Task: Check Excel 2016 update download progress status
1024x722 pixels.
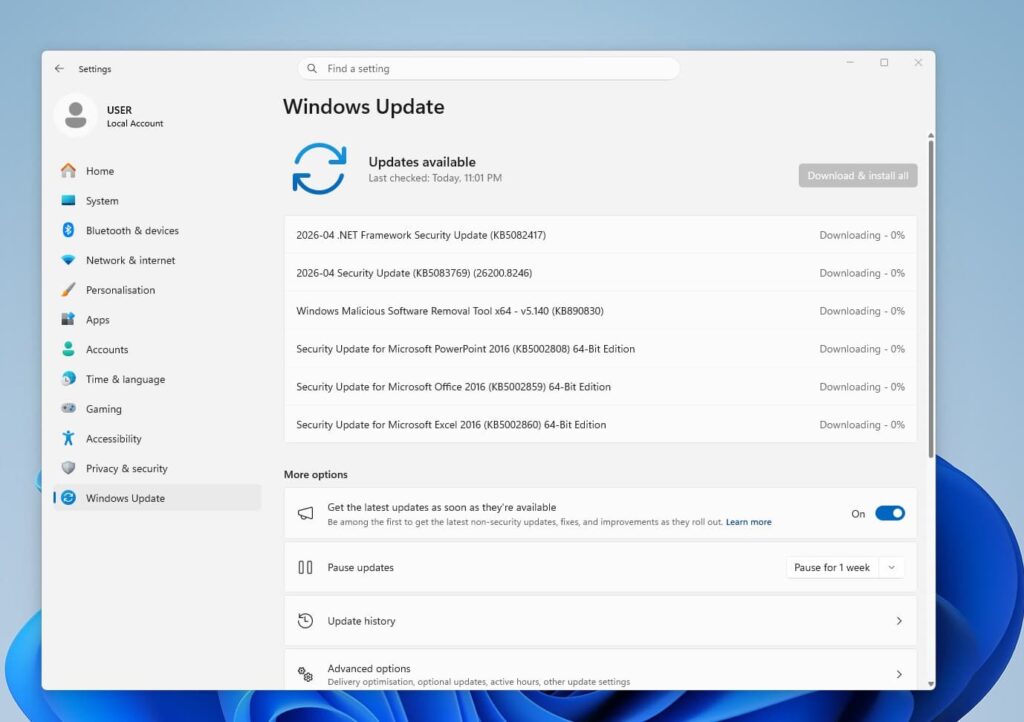Action: click(x=861, y=424)
